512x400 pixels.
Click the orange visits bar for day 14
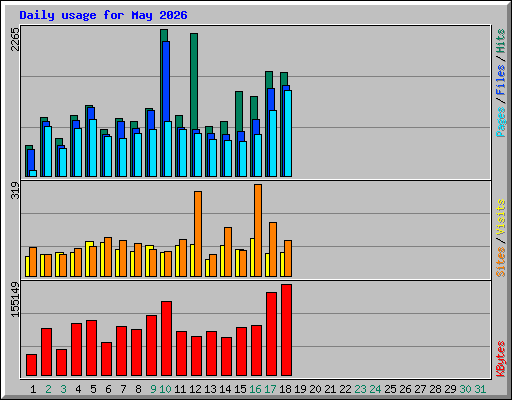(228, 252)
